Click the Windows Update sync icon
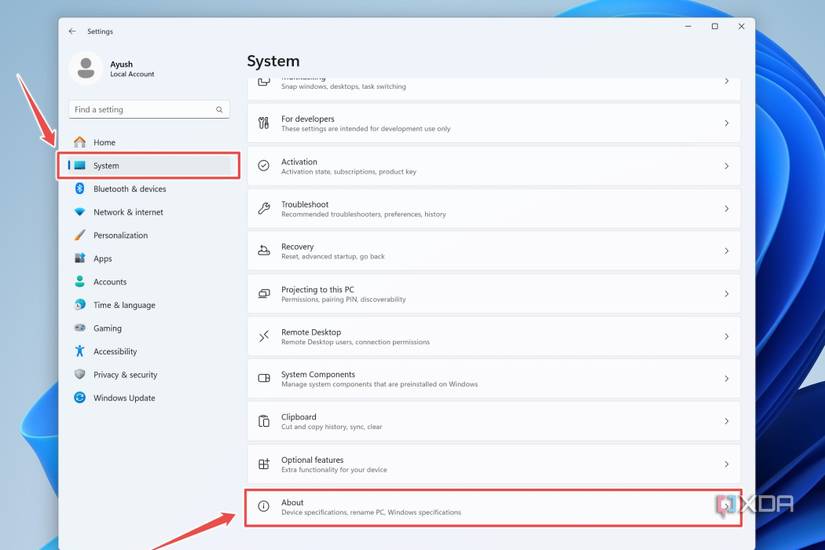Image resolution: width=825 pixels, height=550 pixels. click(x=80, y=397)
